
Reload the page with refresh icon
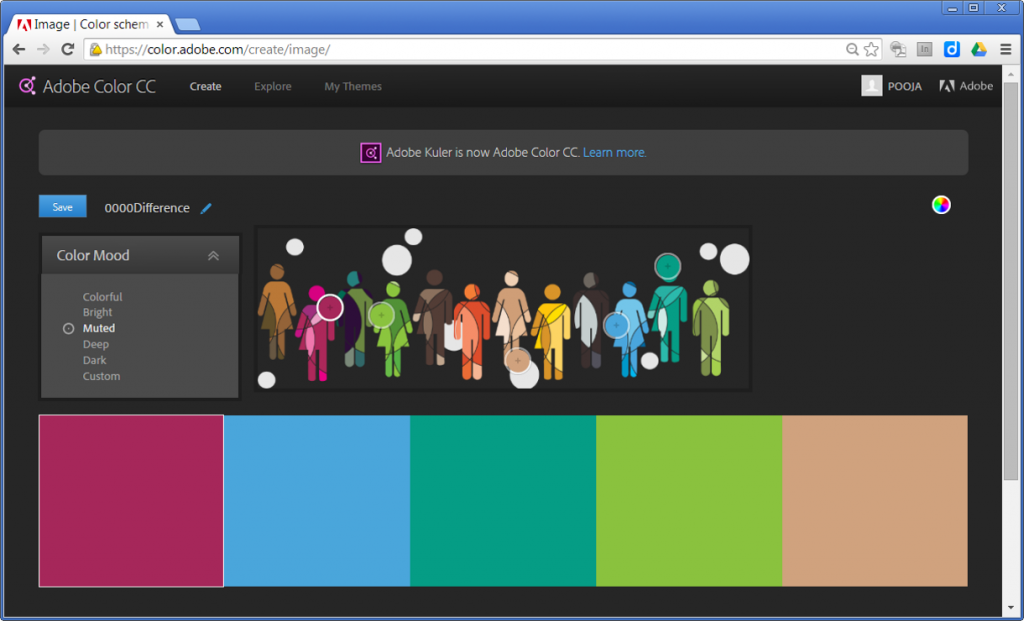(x=68, y=49)
